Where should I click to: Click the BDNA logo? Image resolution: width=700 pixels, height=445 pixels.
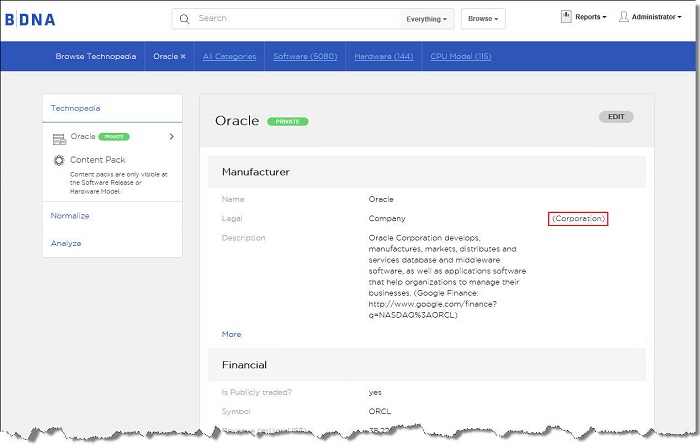pyautogui.click(x=30, y=20)
